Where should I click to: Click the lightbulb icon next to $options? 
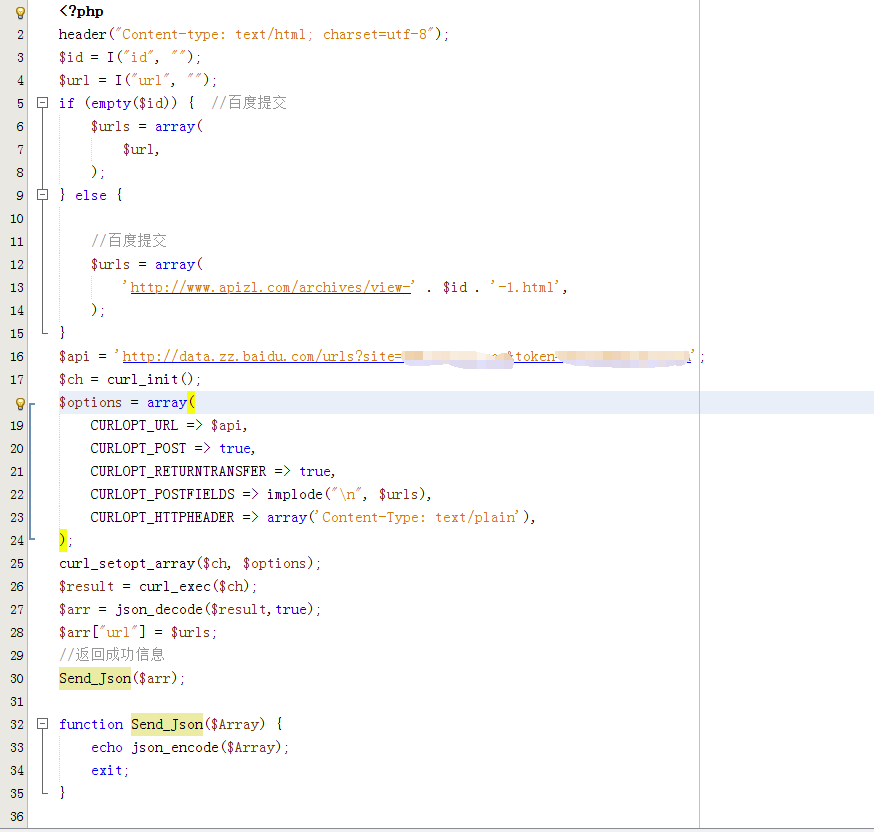20,403
